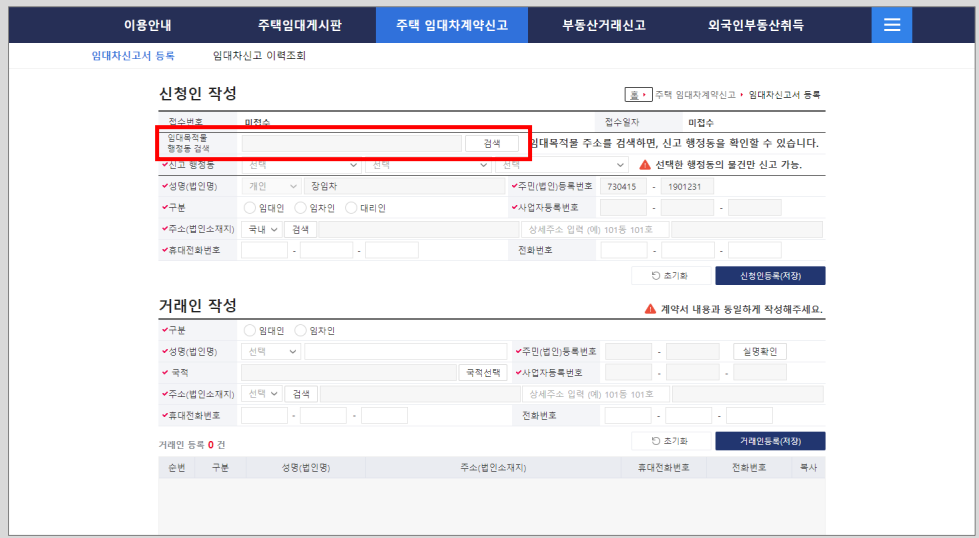This screenshot has height=538, width=979.
Task: Click first counterparty 휴대전화번호 field
Action: coord(264,415)
